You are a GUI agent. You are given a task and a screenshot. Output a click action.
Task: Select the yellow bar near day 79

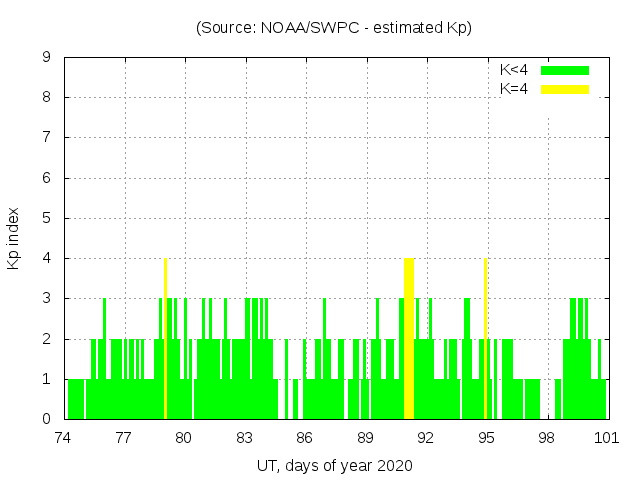(165, 338)
